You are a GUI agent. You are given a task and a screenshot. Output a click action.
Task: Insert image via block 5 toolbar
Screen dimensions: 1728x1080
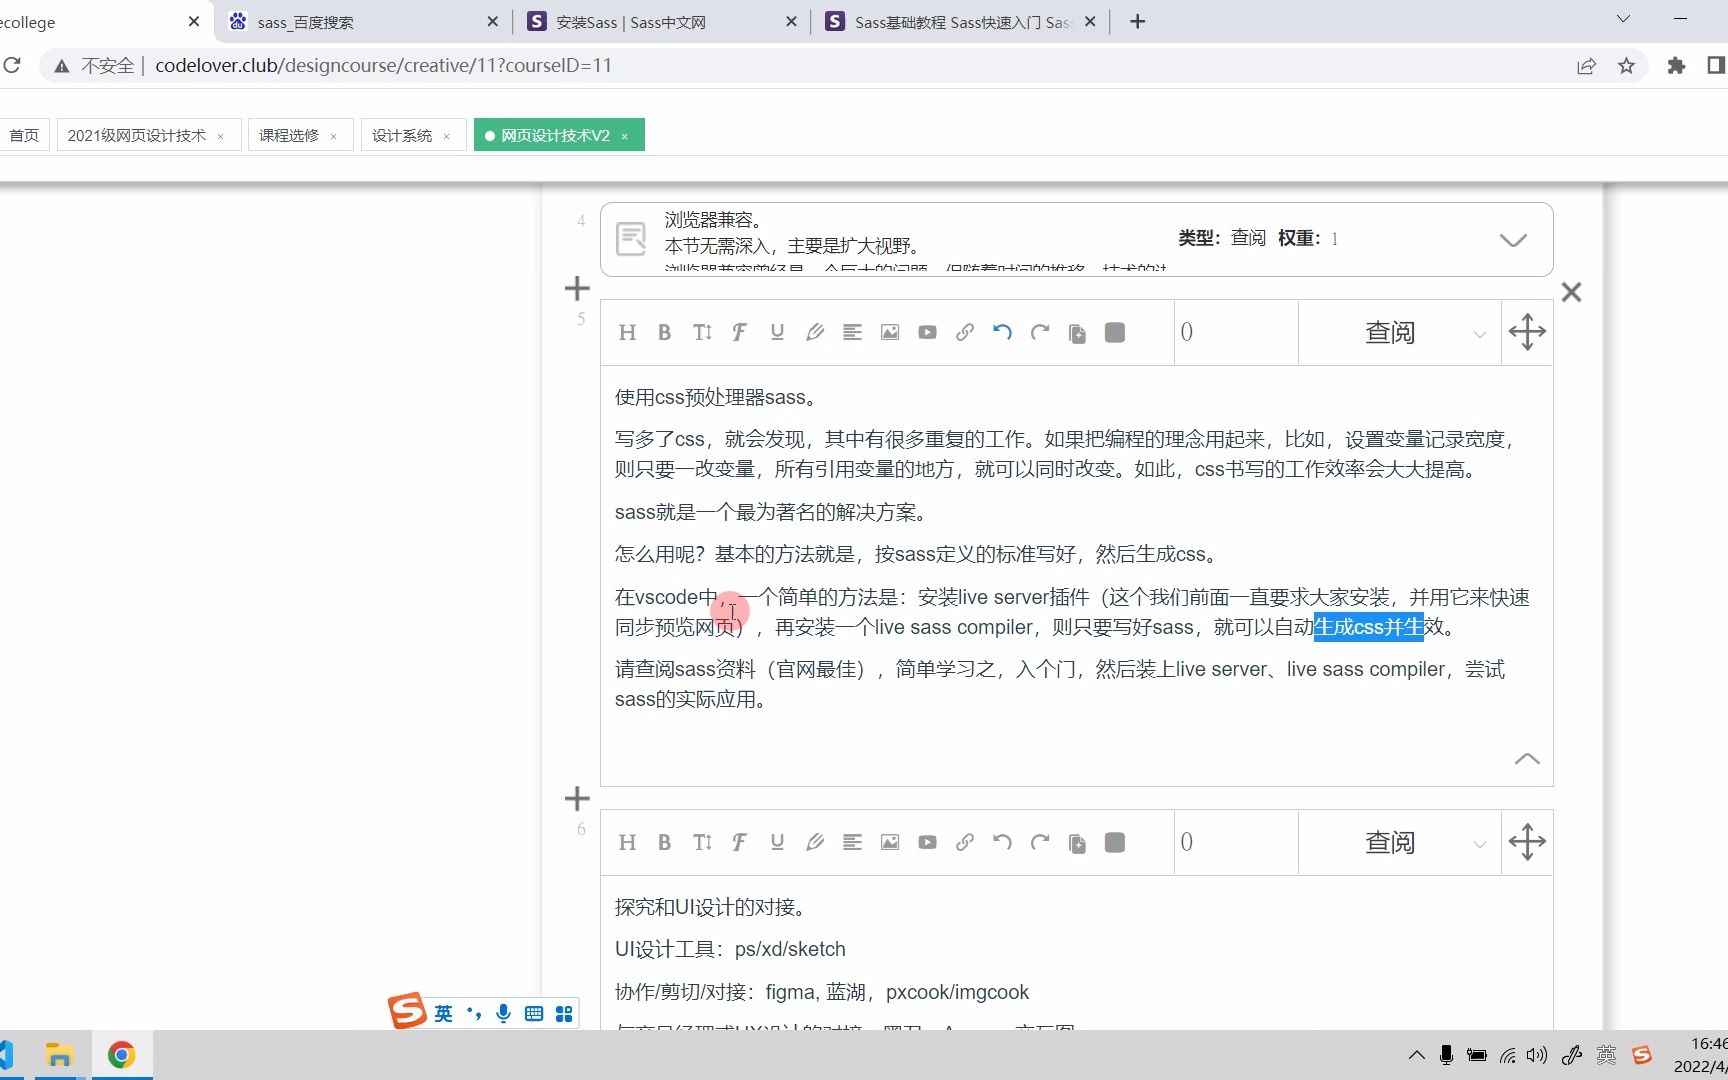point(890,333)
